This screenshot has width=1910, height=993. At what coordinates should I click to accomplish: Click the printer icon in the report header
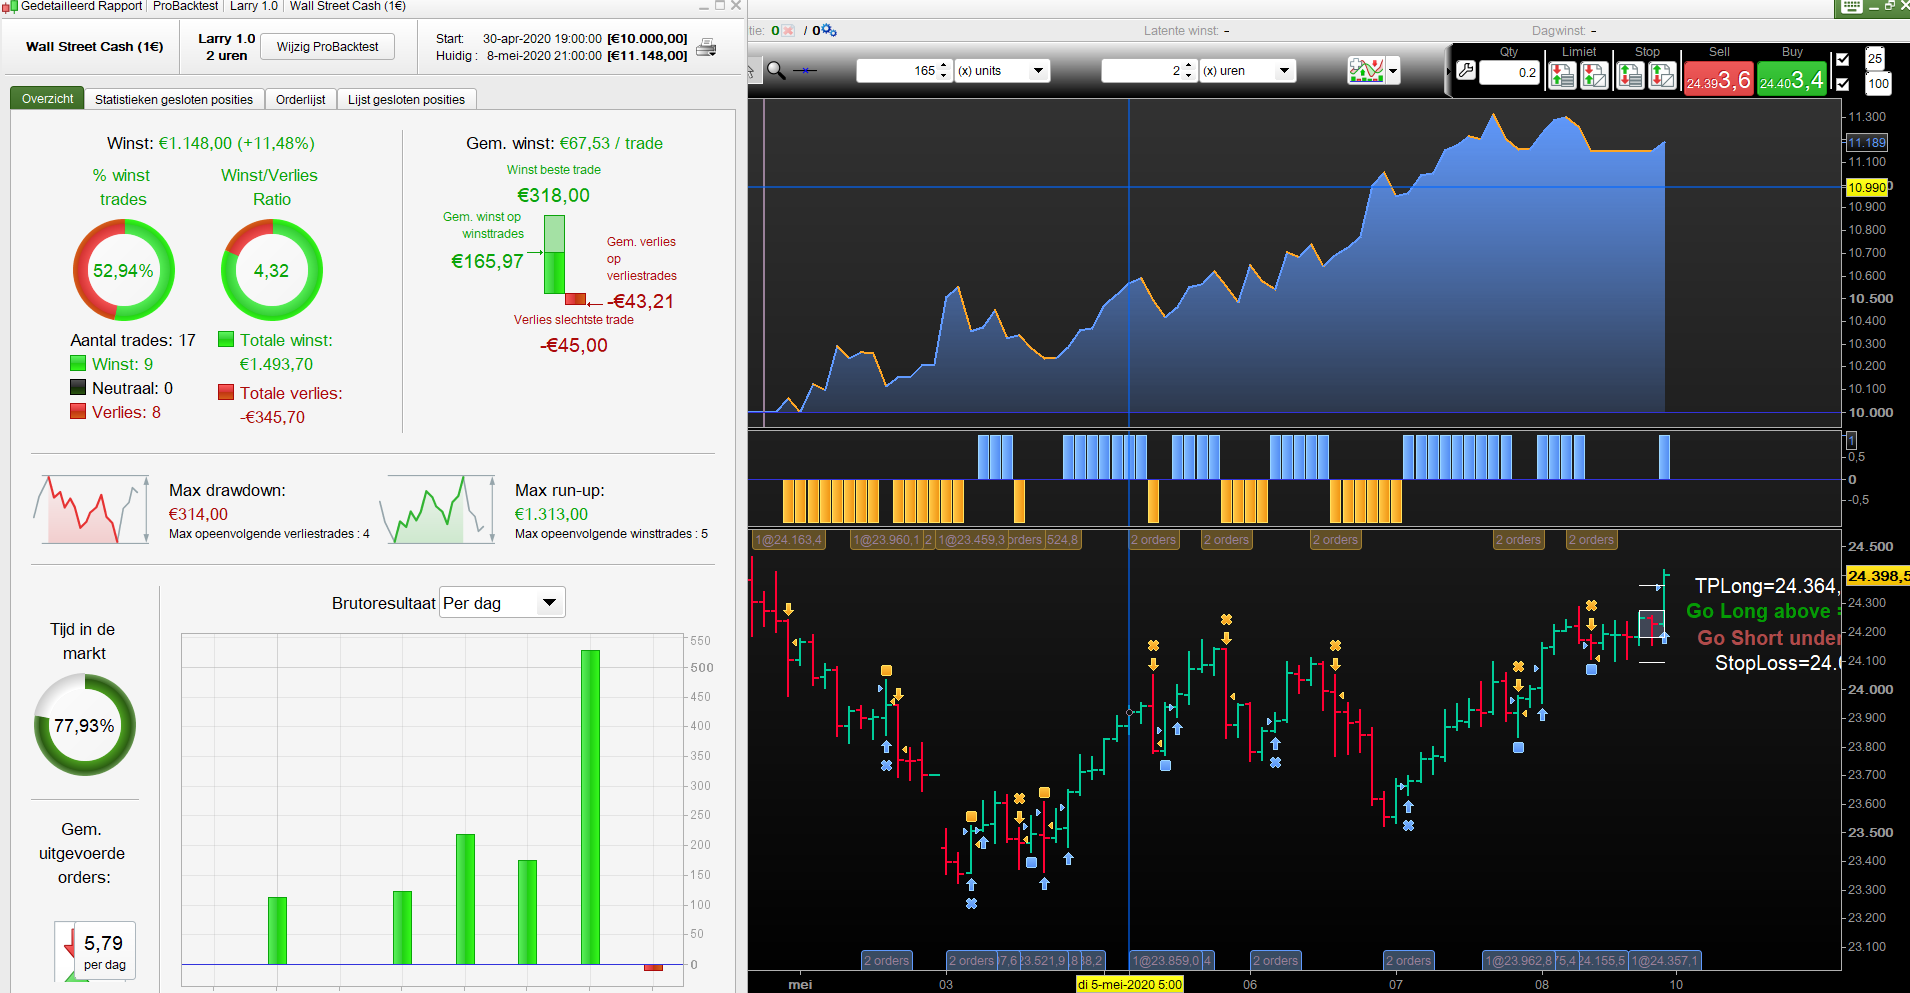pos(706,47)
